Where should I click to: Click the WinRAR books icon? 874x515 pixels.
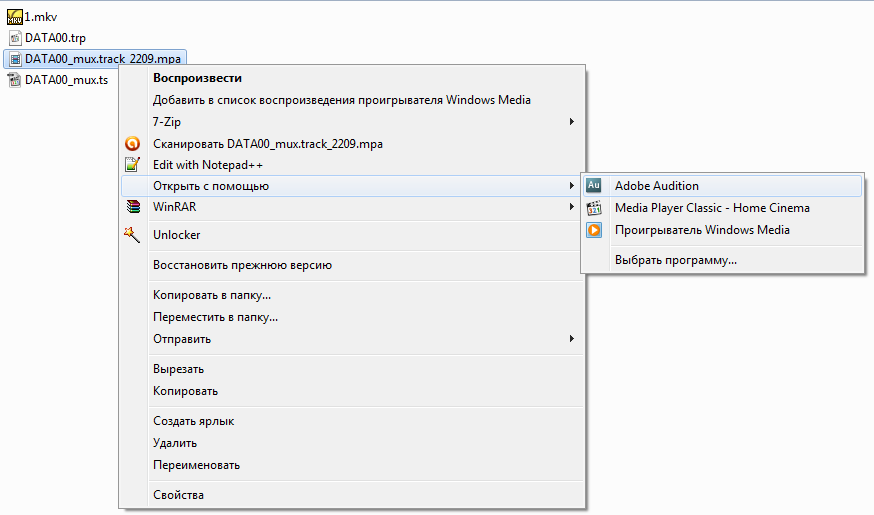[131, 208]
